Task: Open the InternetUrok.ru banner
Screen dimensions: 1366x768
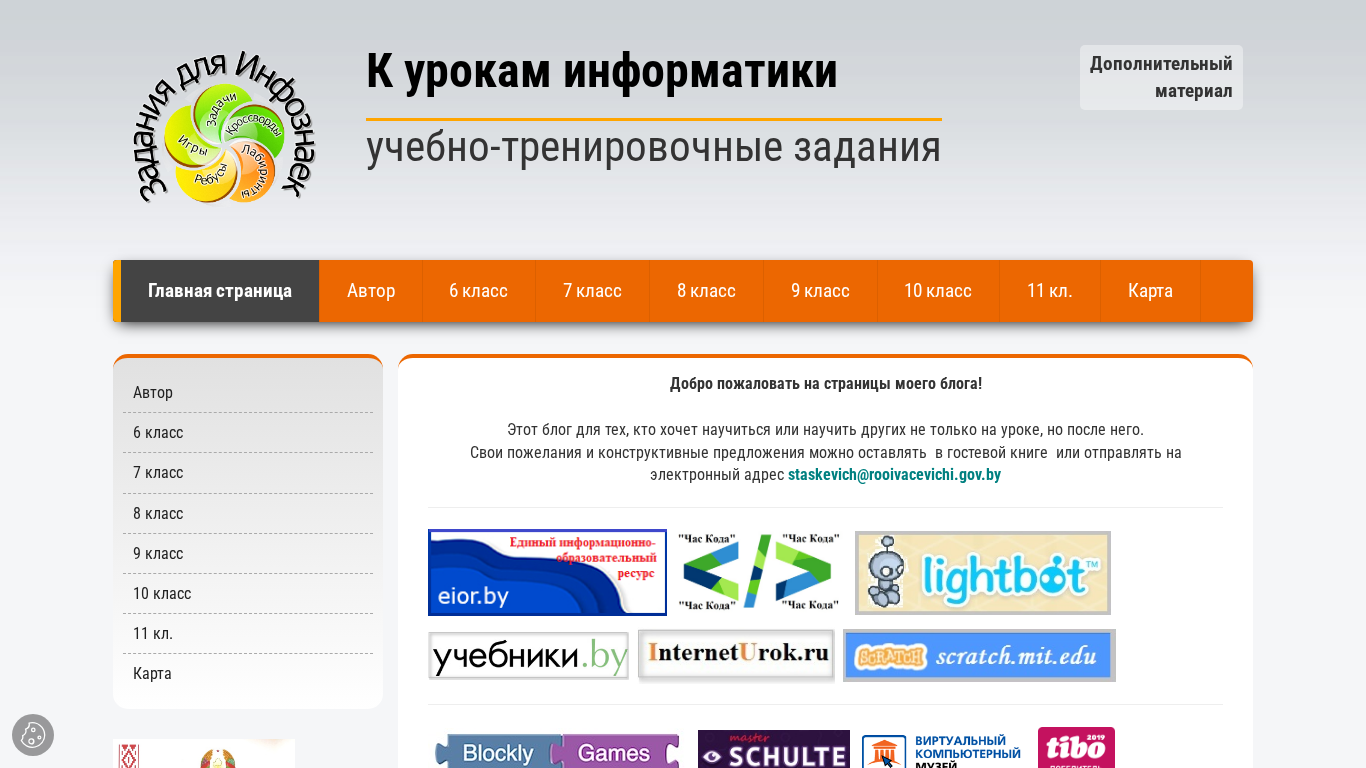Action: (736, 655)
